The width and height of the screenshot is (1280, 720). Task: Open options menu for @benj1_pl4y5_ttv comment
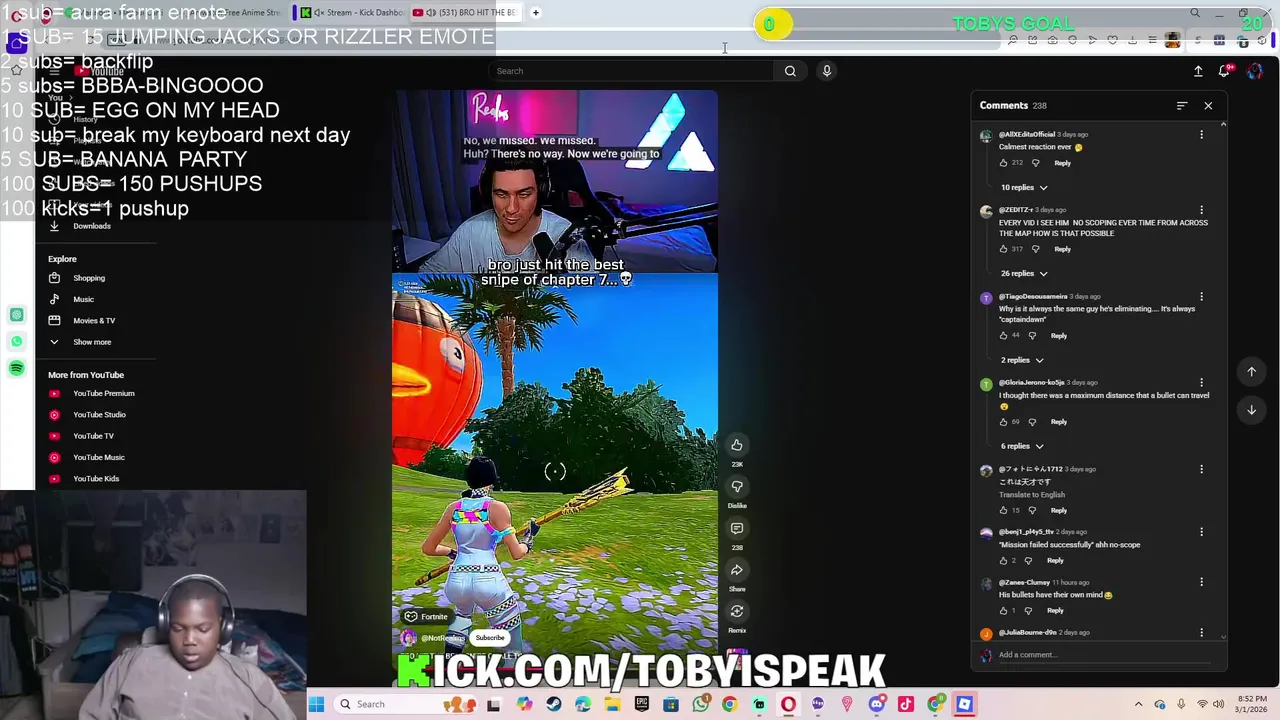(1202, 532)
